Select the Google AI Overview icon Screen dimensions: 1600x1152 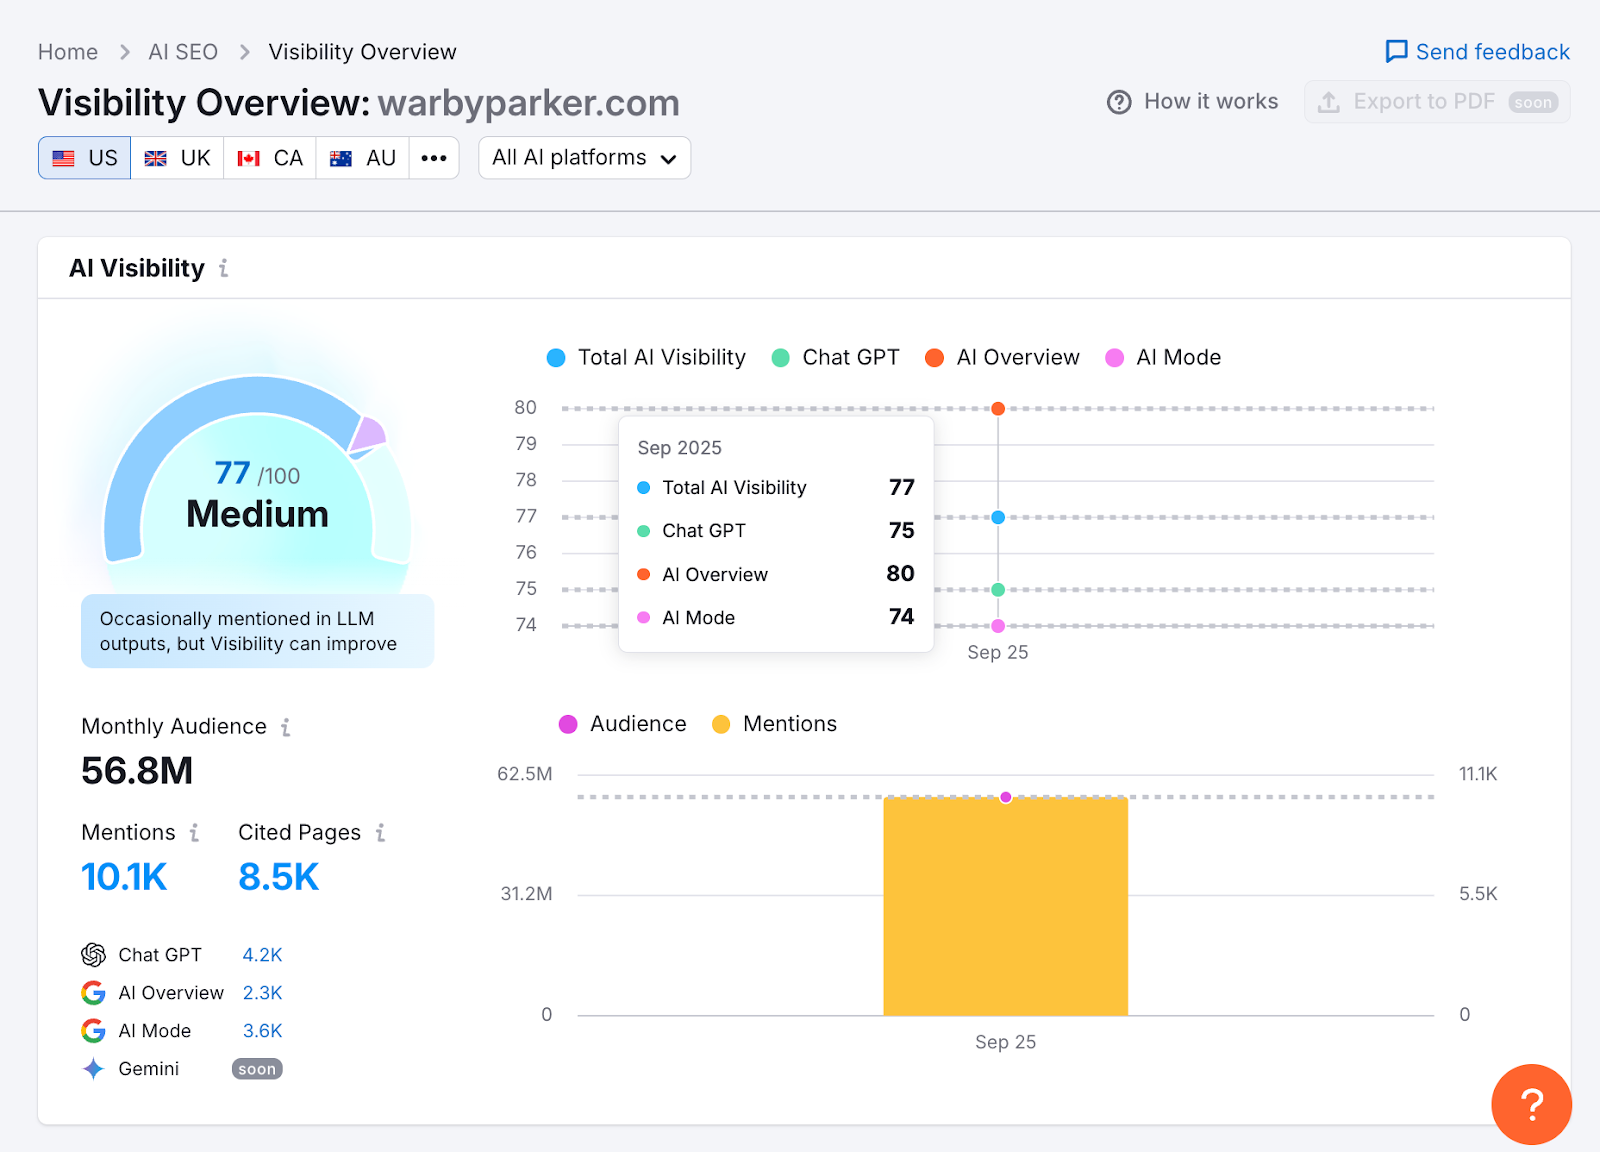pos(92,992)
